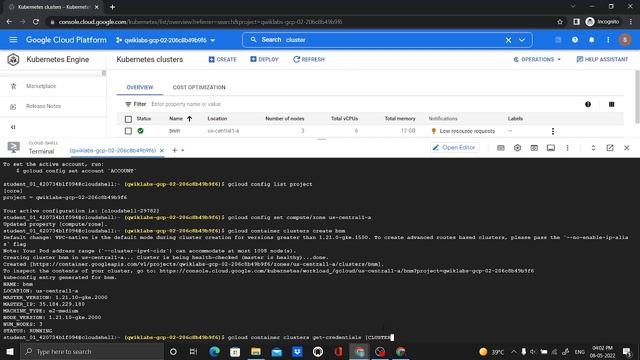
Task: Open cluster bnm link
Action: (174, 131)
